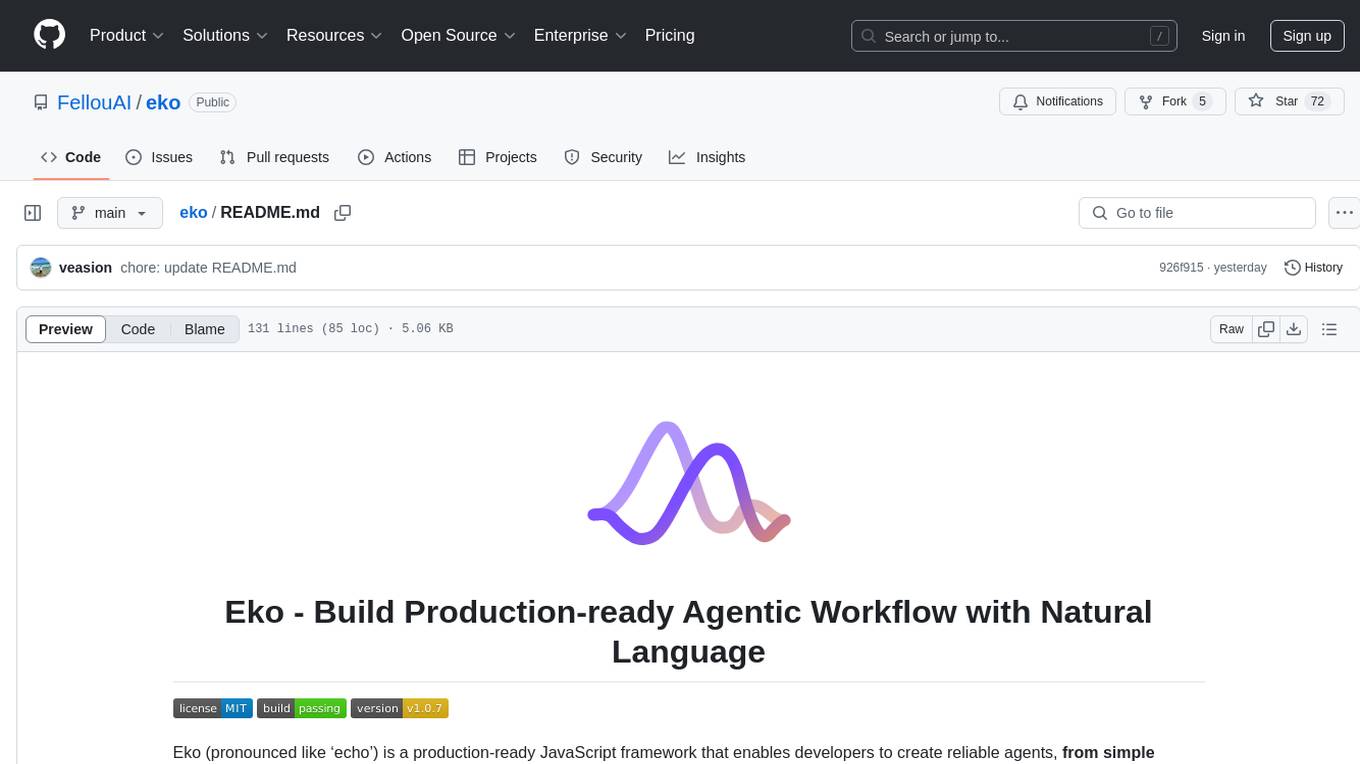Image resolution: width=1360 pixels, height=764 pixels.
Task: Switch to the Pull requests tab
Action: tap(274, 157)
